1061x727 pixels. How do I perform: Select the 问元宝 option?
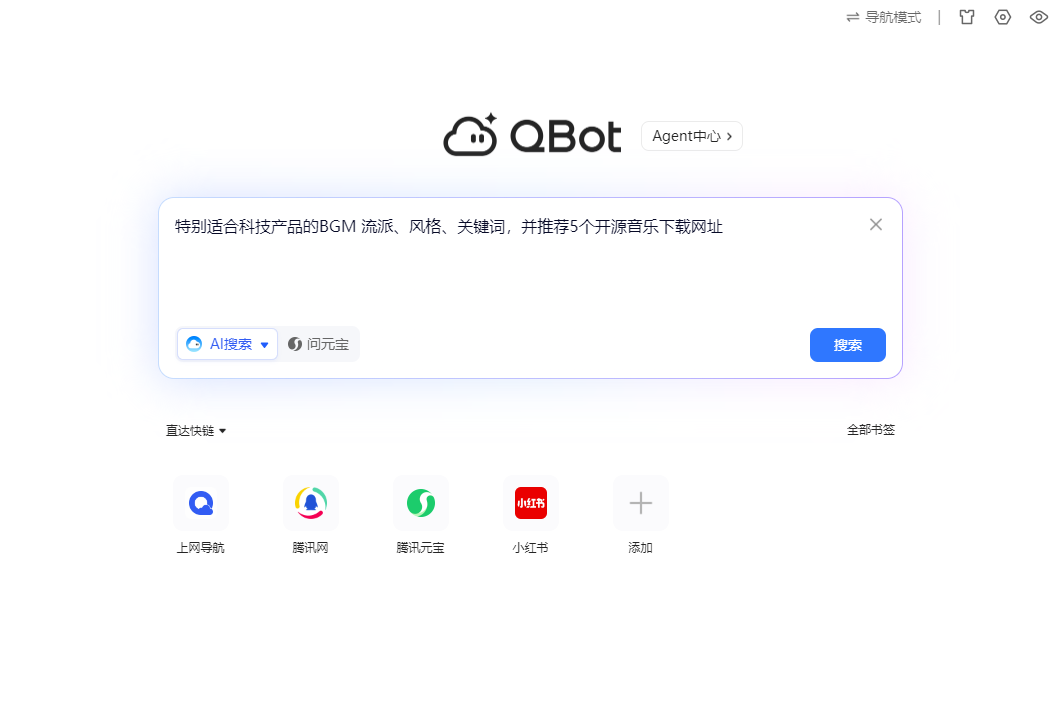coord(319,344)
